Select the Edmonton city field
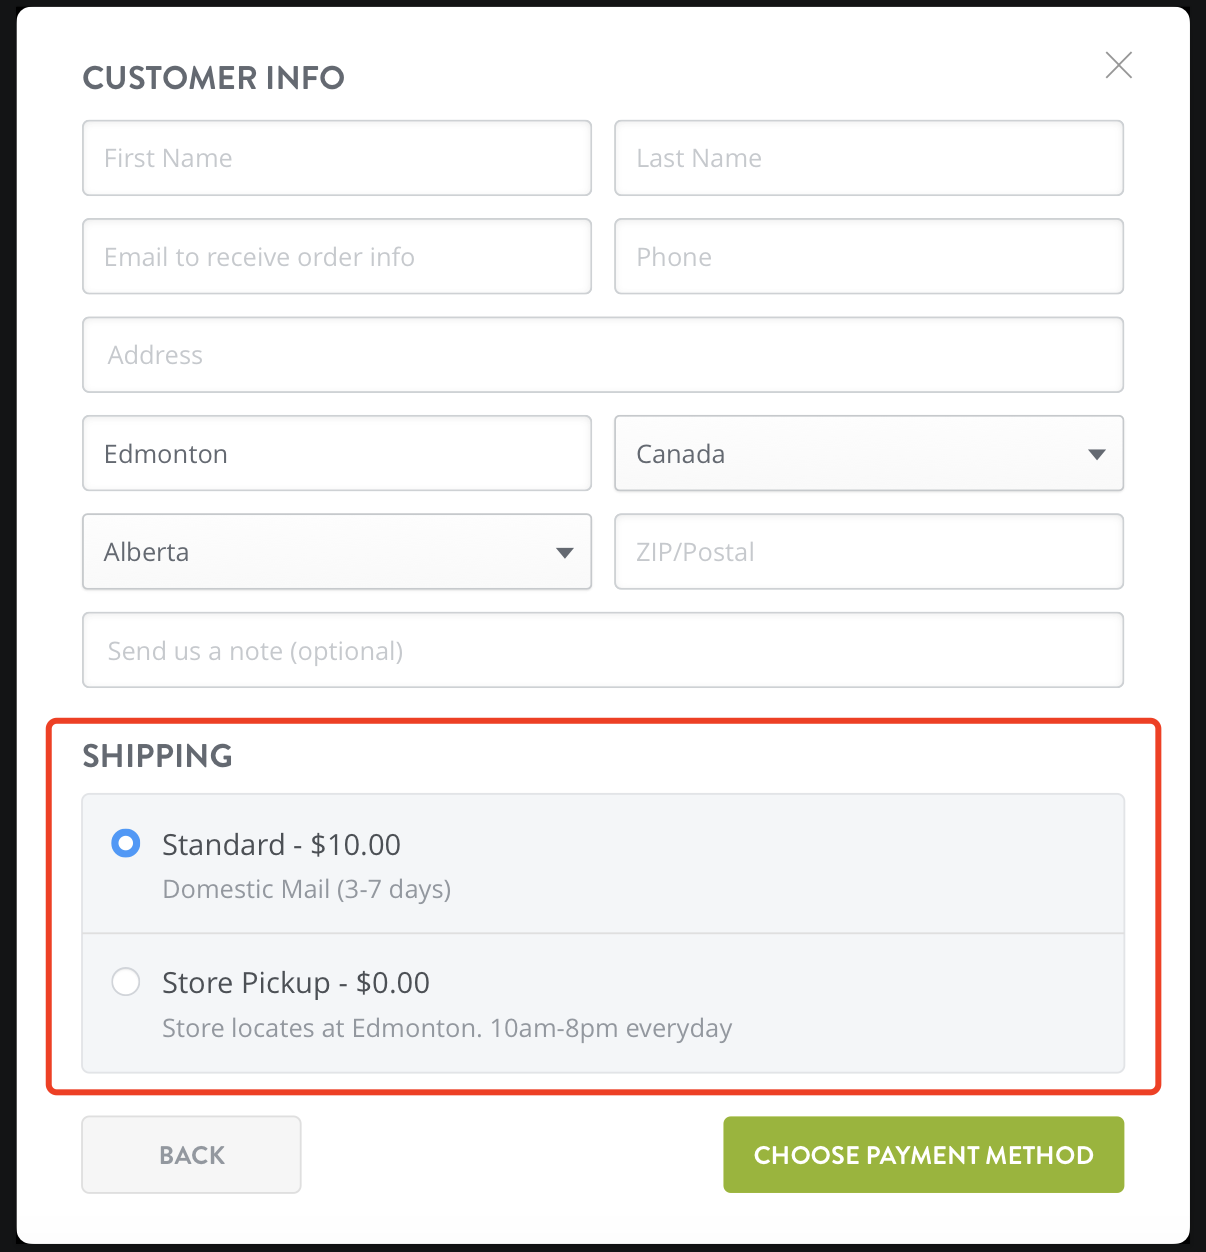Image resolution: width=1206 pixels, height=1252 pixels. pos(337,454)
